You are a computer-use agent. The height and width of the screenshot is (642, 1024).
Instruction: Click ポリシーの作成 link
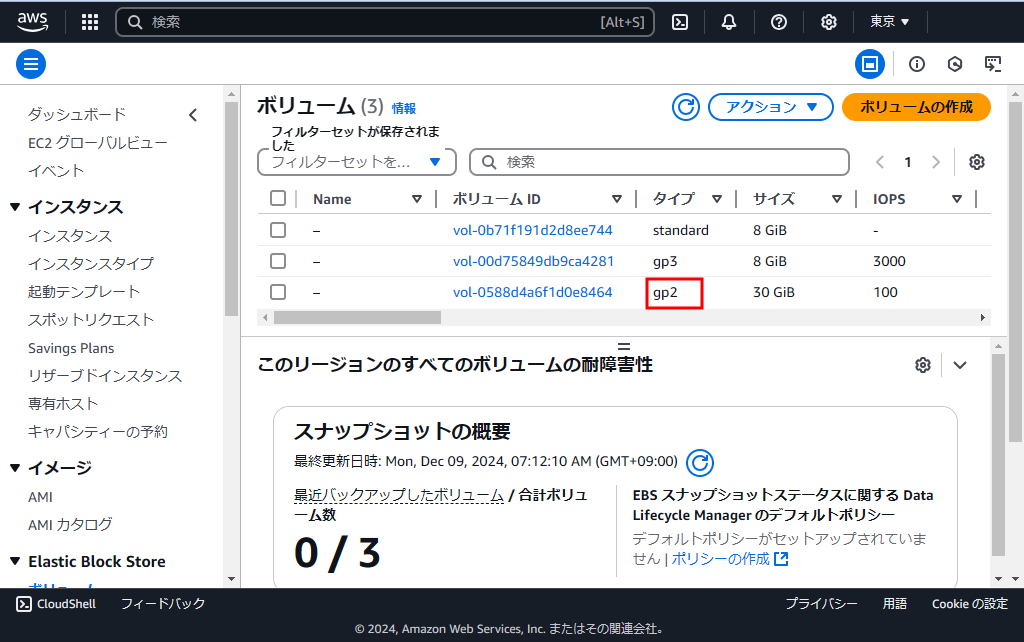pos(720,559)
